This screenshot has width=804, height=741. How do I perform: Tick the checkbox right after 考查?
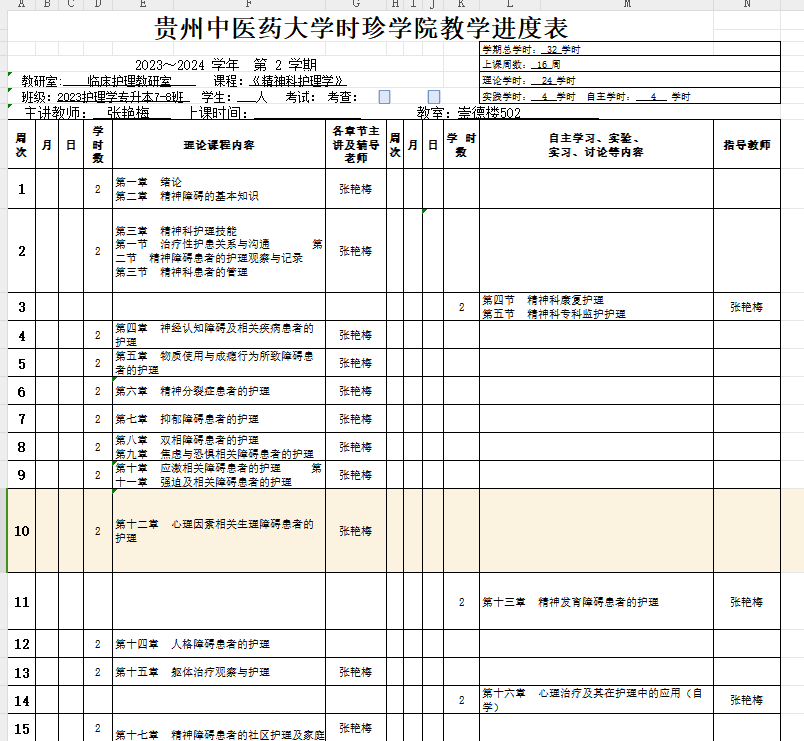pos(385,97)
